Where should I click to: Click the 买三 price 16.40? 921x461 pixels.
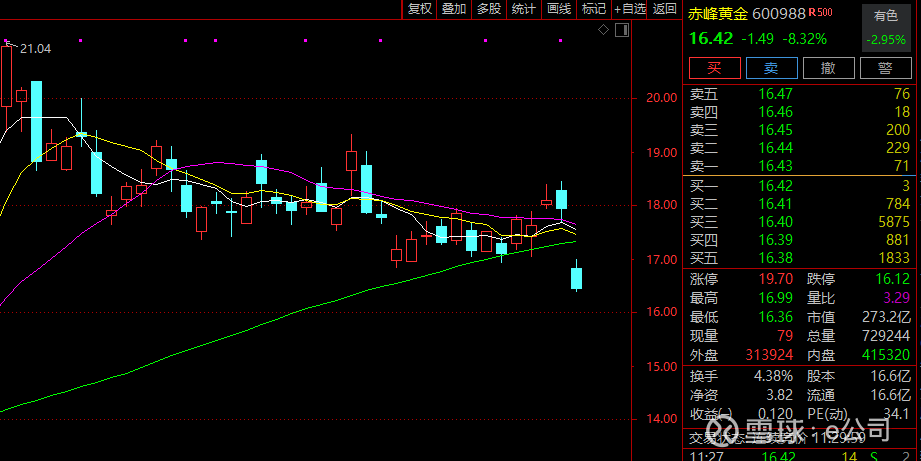pos(775,222)
